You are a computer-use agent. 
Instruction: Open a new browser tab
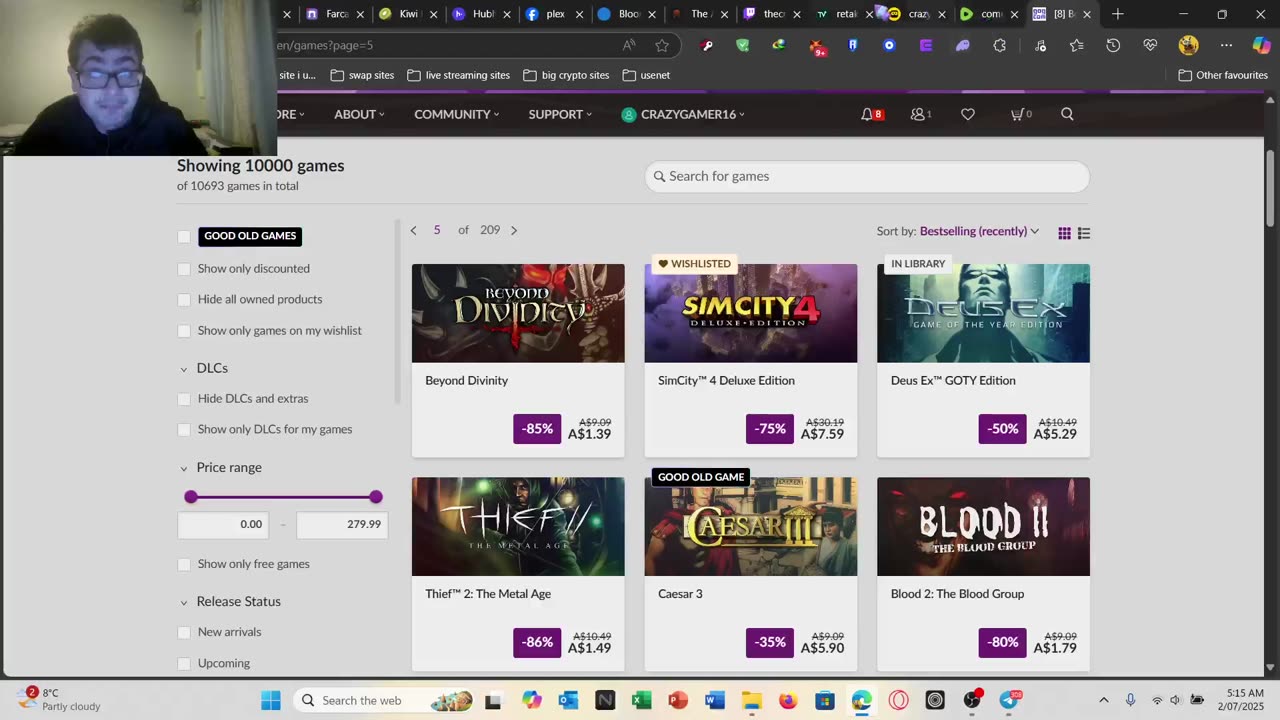point(1118,14)
